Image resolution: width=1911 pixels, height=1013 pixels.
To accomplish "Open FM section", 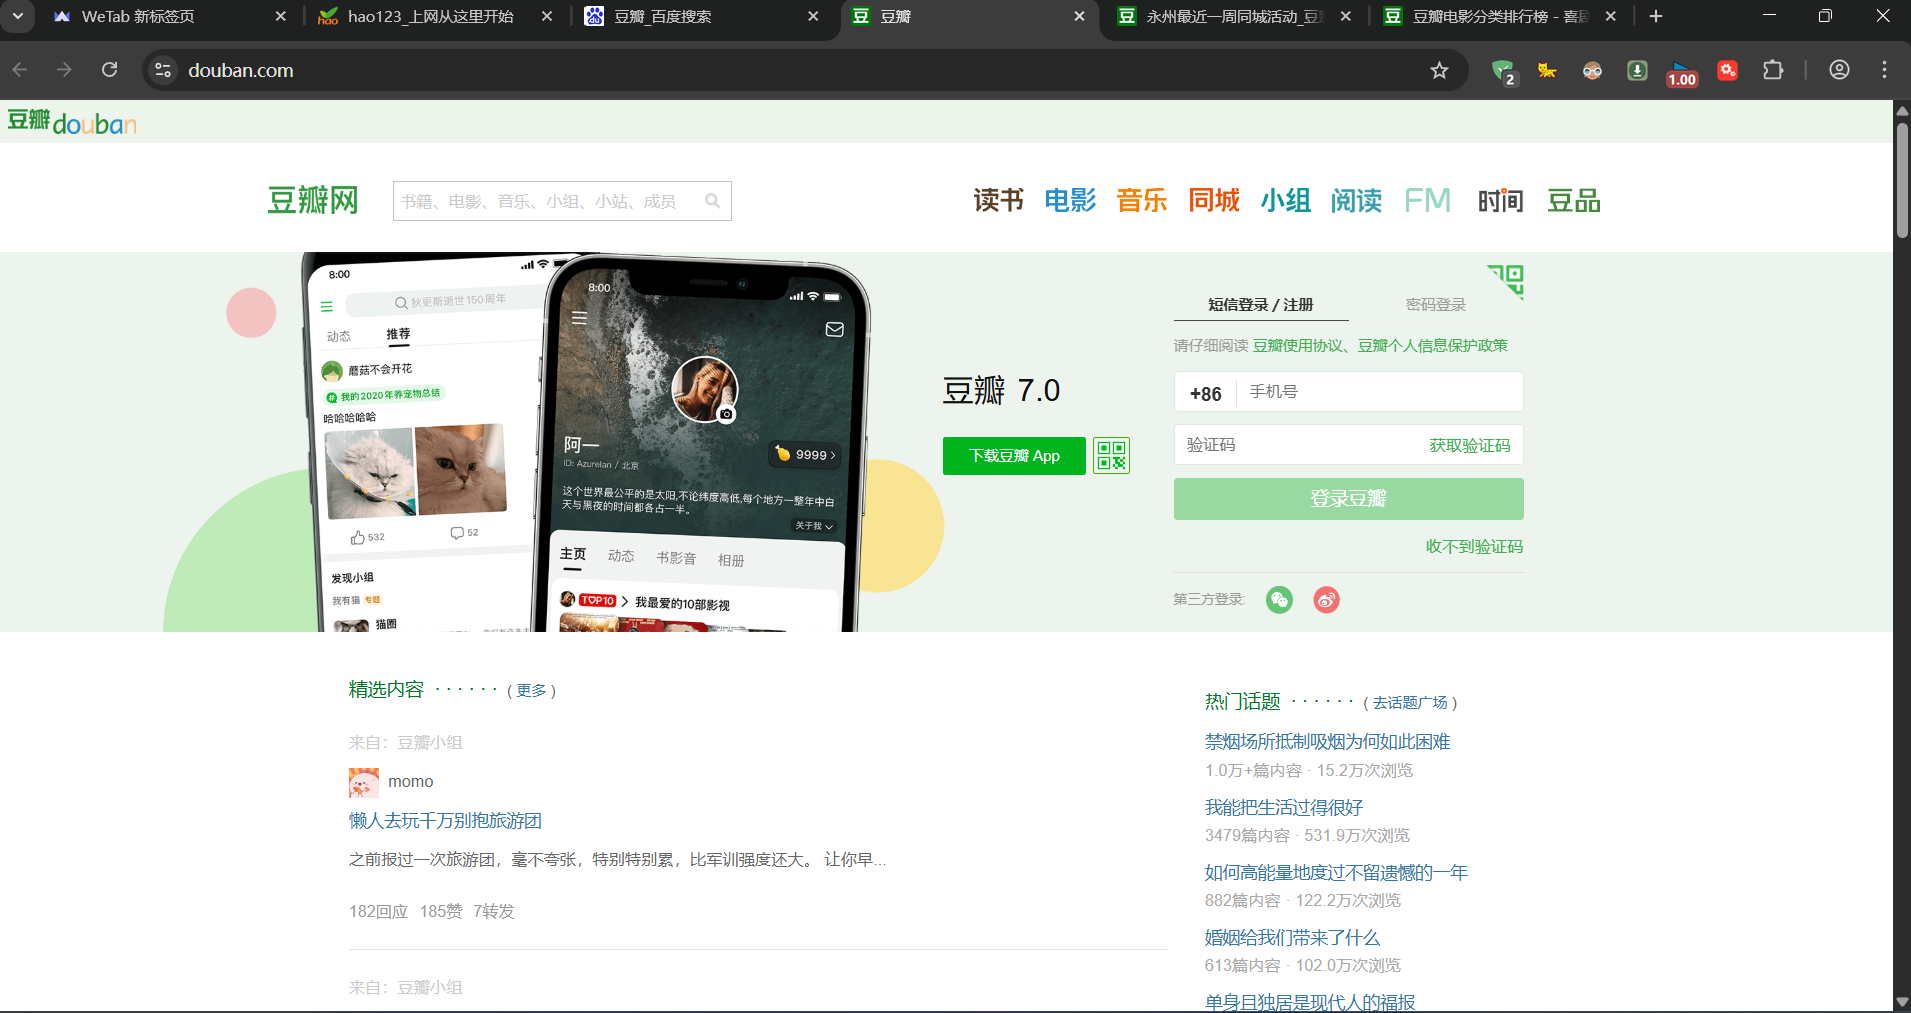I will point(1427,200).
